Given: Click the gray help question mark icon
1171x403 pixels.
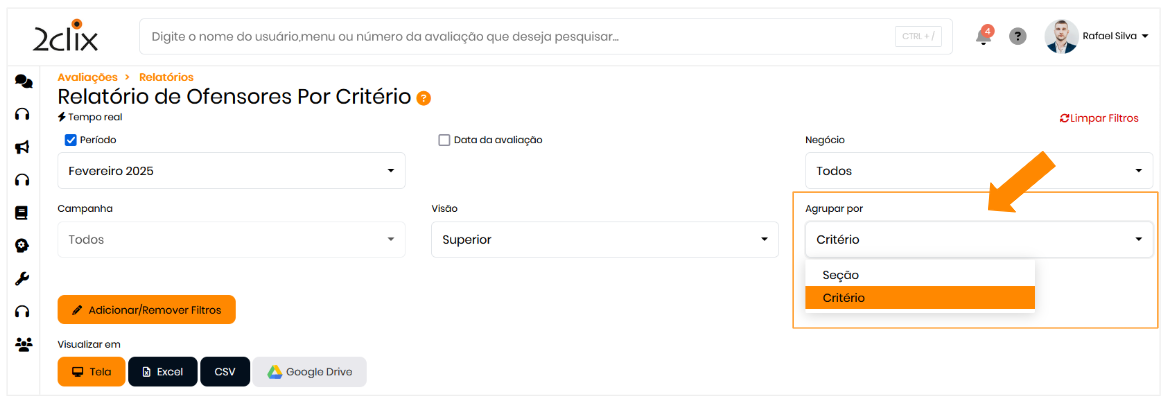Looking at the screenshot, I should pos(1018,37).
